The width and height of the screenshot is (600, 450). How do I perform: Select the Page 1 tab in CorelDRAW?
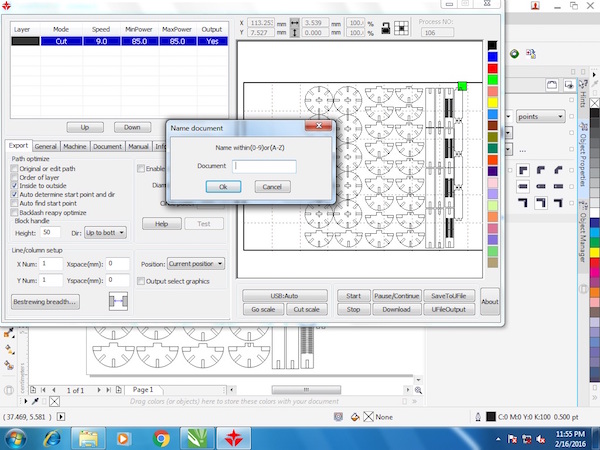click(143, 390)
